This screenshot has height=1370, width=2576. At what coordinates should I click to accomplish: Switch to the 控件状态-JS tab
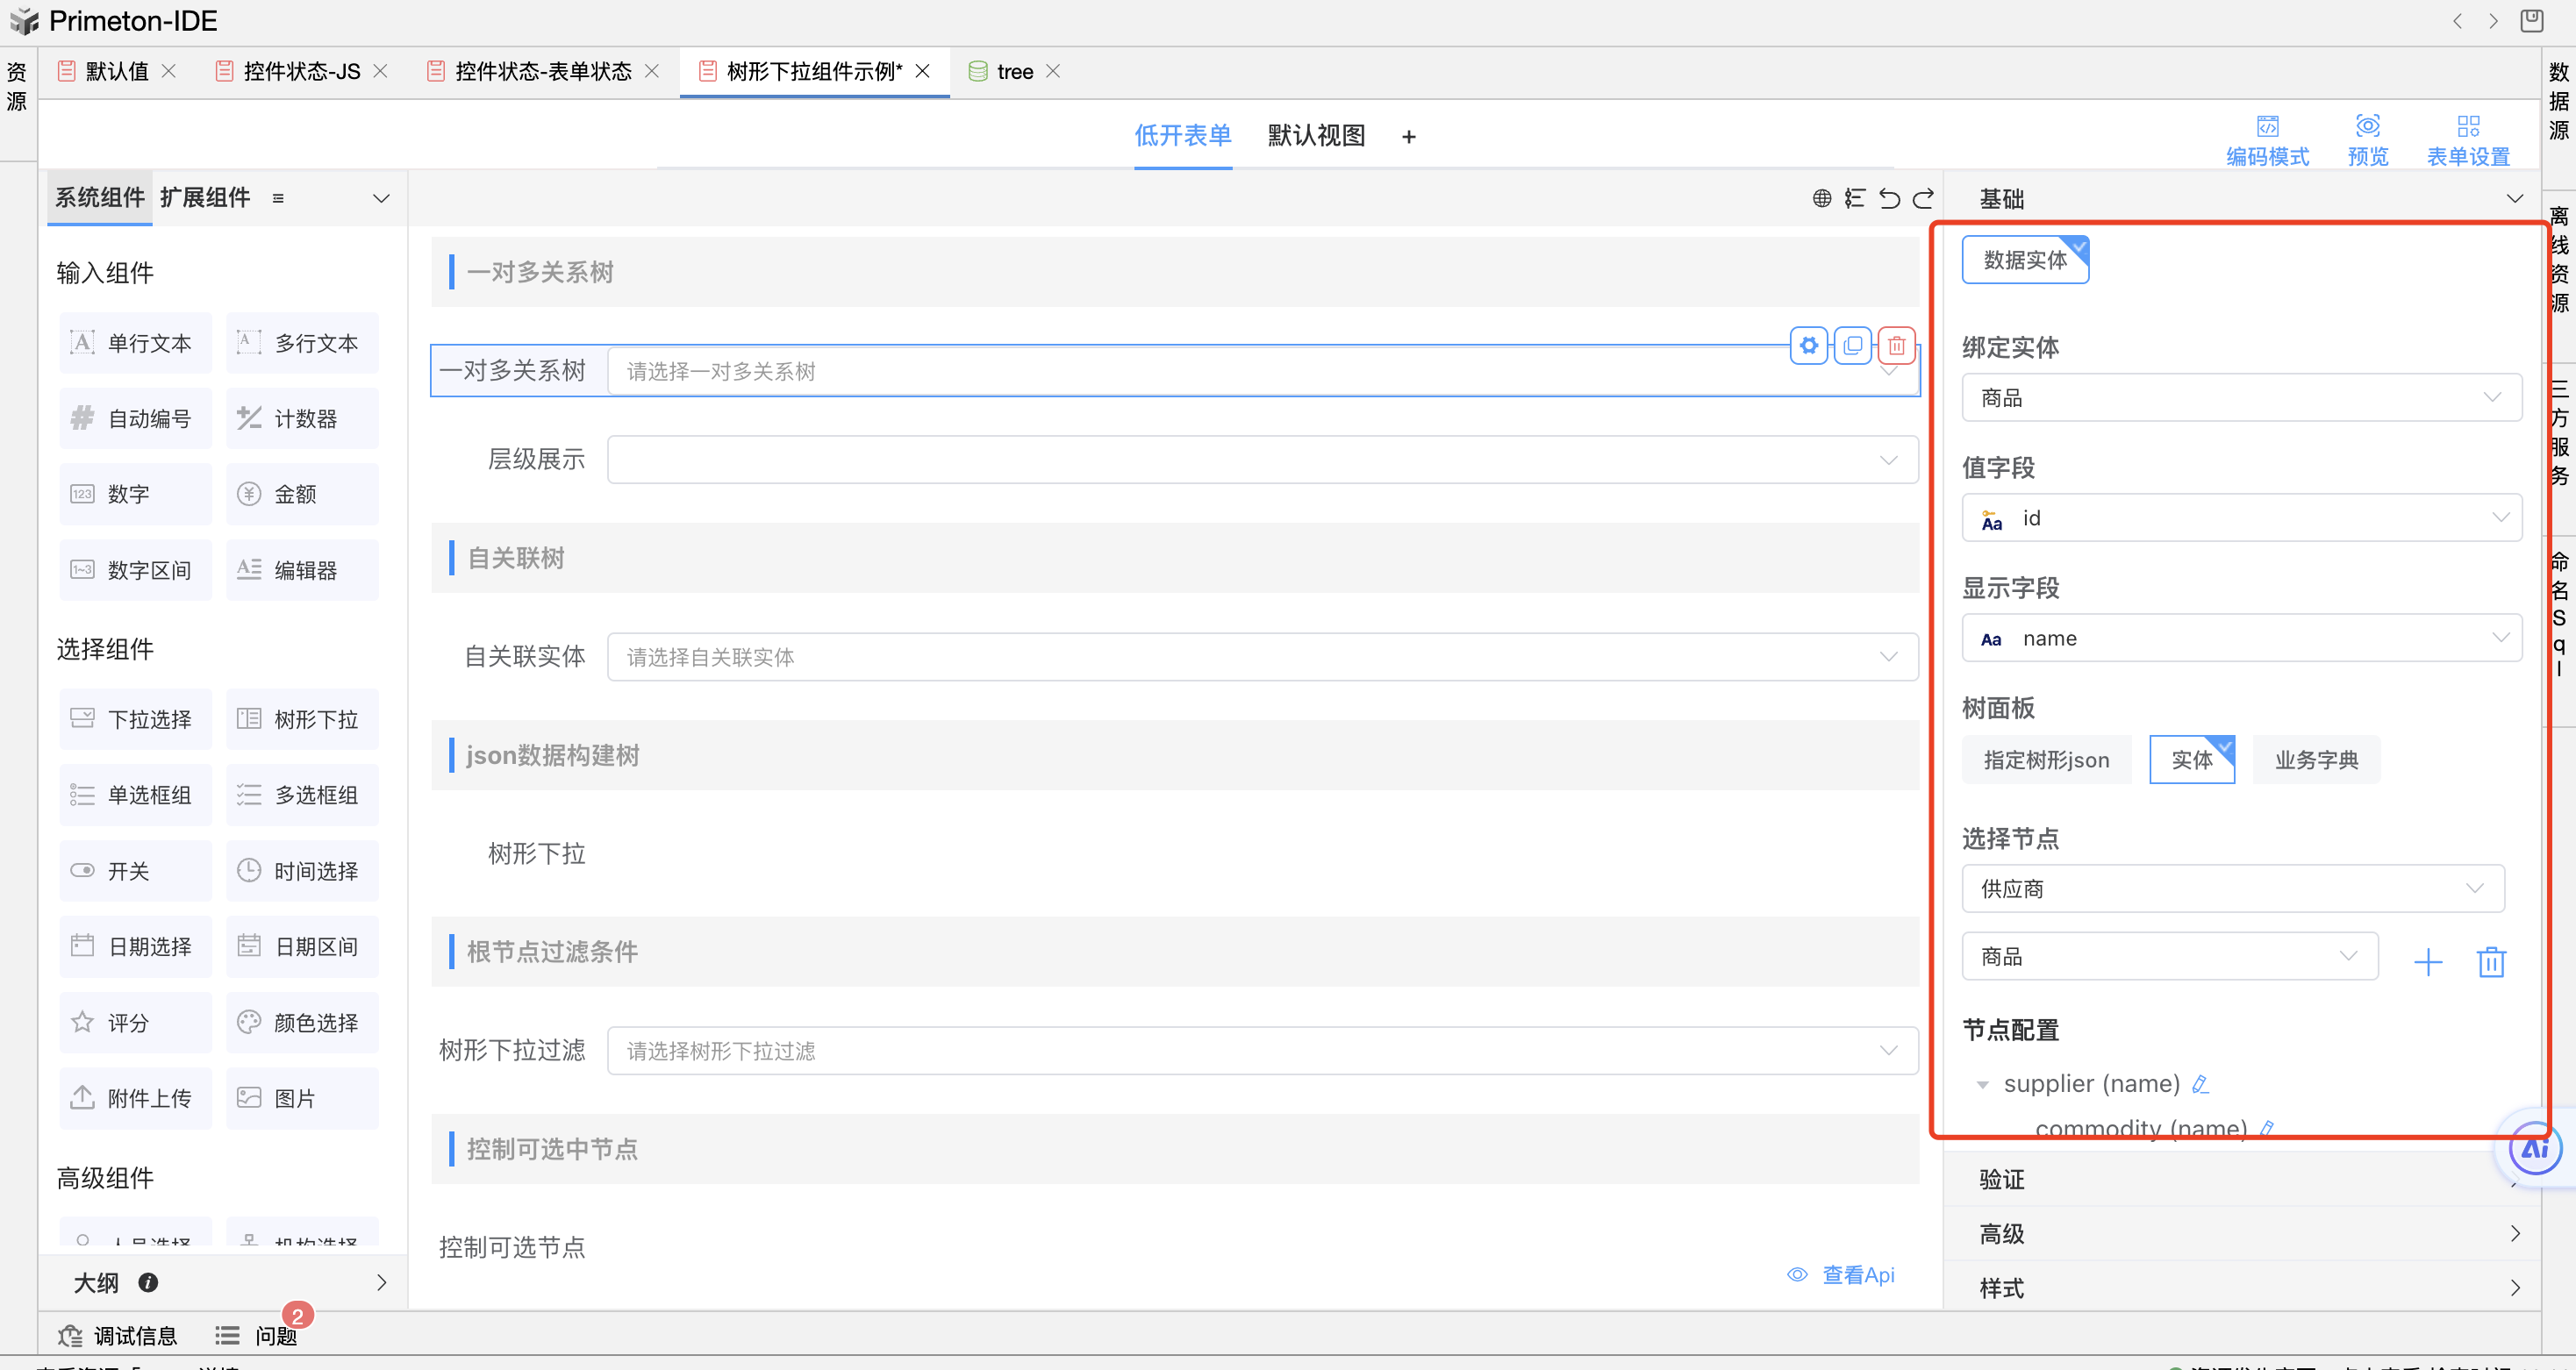(x=301, y=72)
